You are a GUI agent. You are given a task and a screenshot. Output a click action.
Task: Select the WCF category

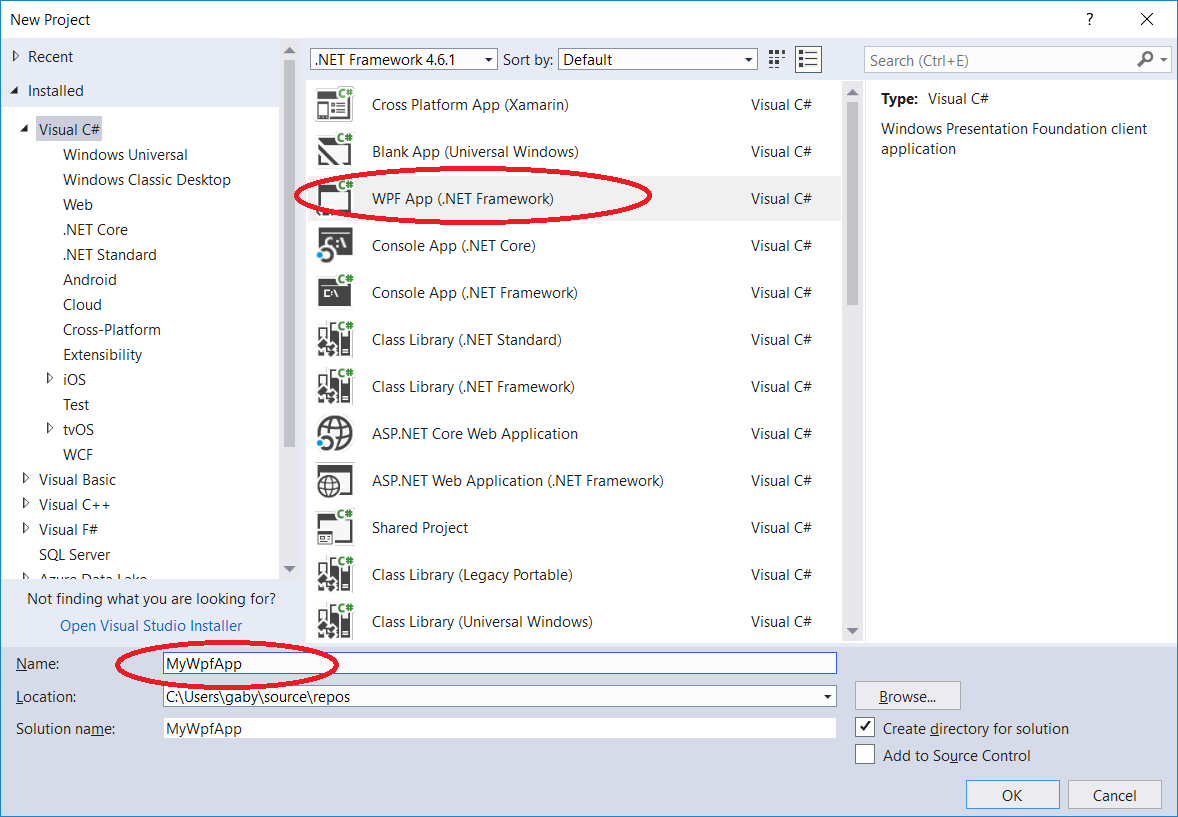tap(77, 455)
